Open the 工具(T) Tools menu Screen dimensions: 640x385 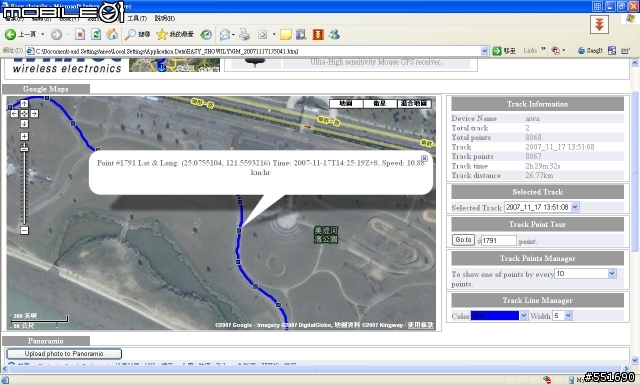pyautogui.click(x=137, y=18)
